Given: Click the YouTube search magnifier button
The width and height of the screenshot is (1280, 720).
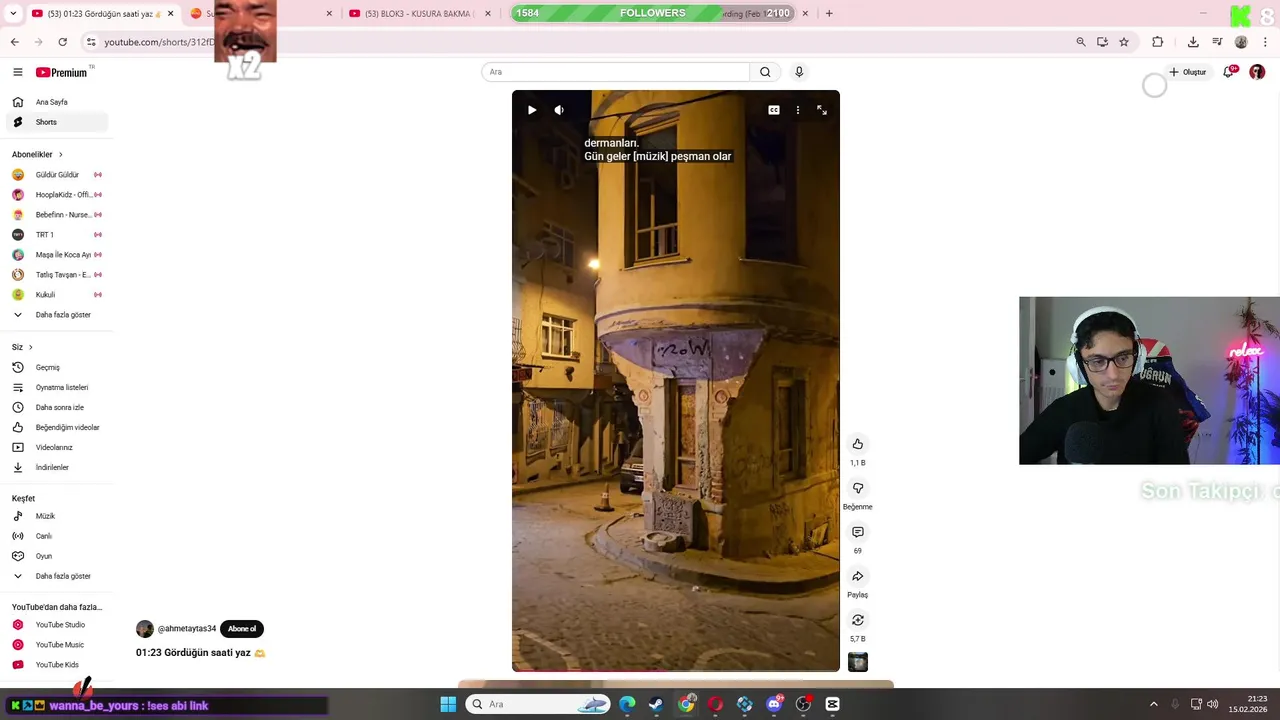Looking at the screenshot, I should pos(765,72).
